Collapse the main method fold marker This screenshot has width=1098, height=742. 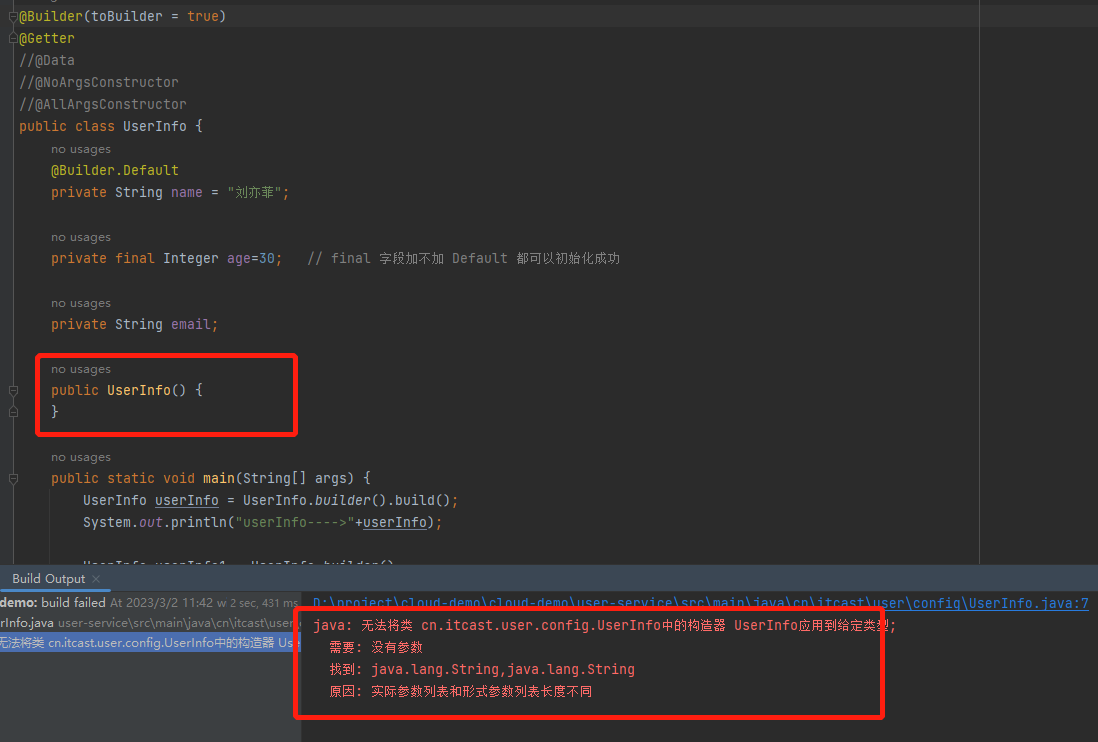13,478
